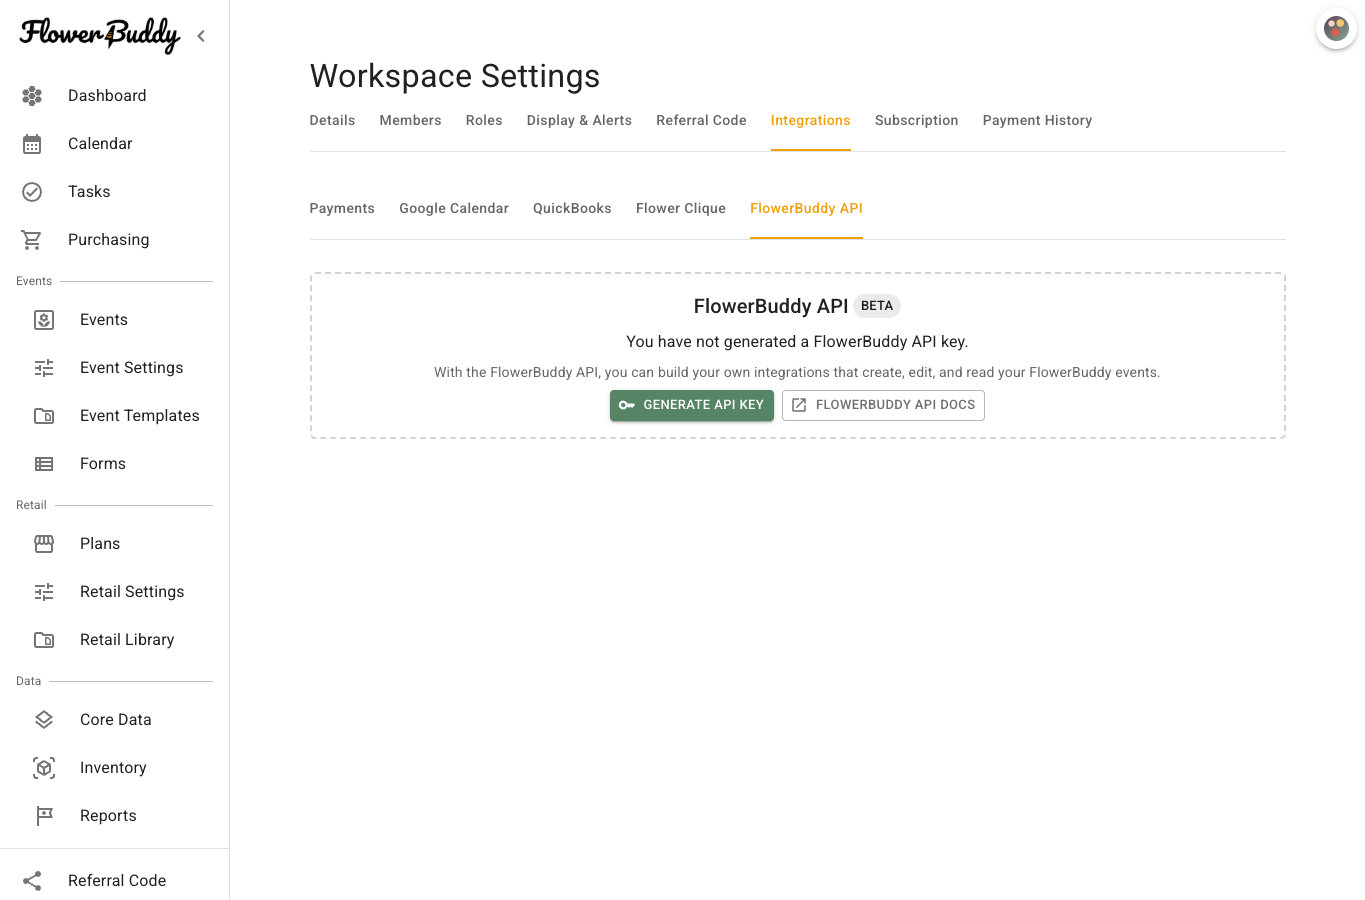Click the Events icon in sidebar
Viewport: 1365px width, 900px height.
pos(44,320)
